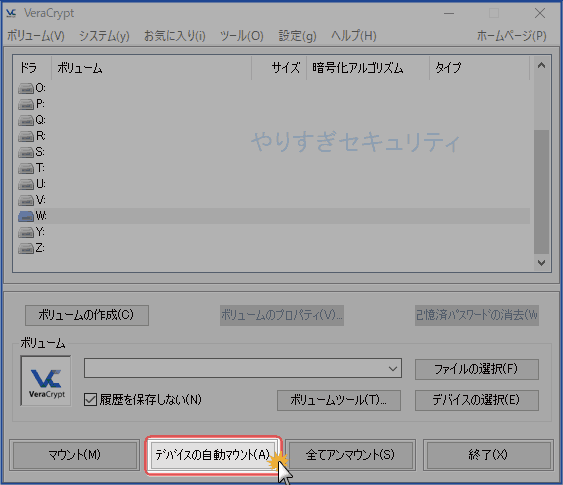Select the S: drive slot icon
This screenshot has width=563, height=485.
pos(26,152)
